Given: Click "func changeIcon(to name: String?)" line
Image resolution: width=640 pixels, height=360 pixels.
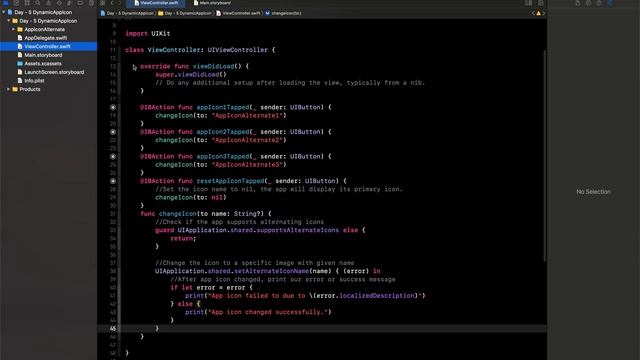Looking at the screenshot, I should [x=206, y=214].
